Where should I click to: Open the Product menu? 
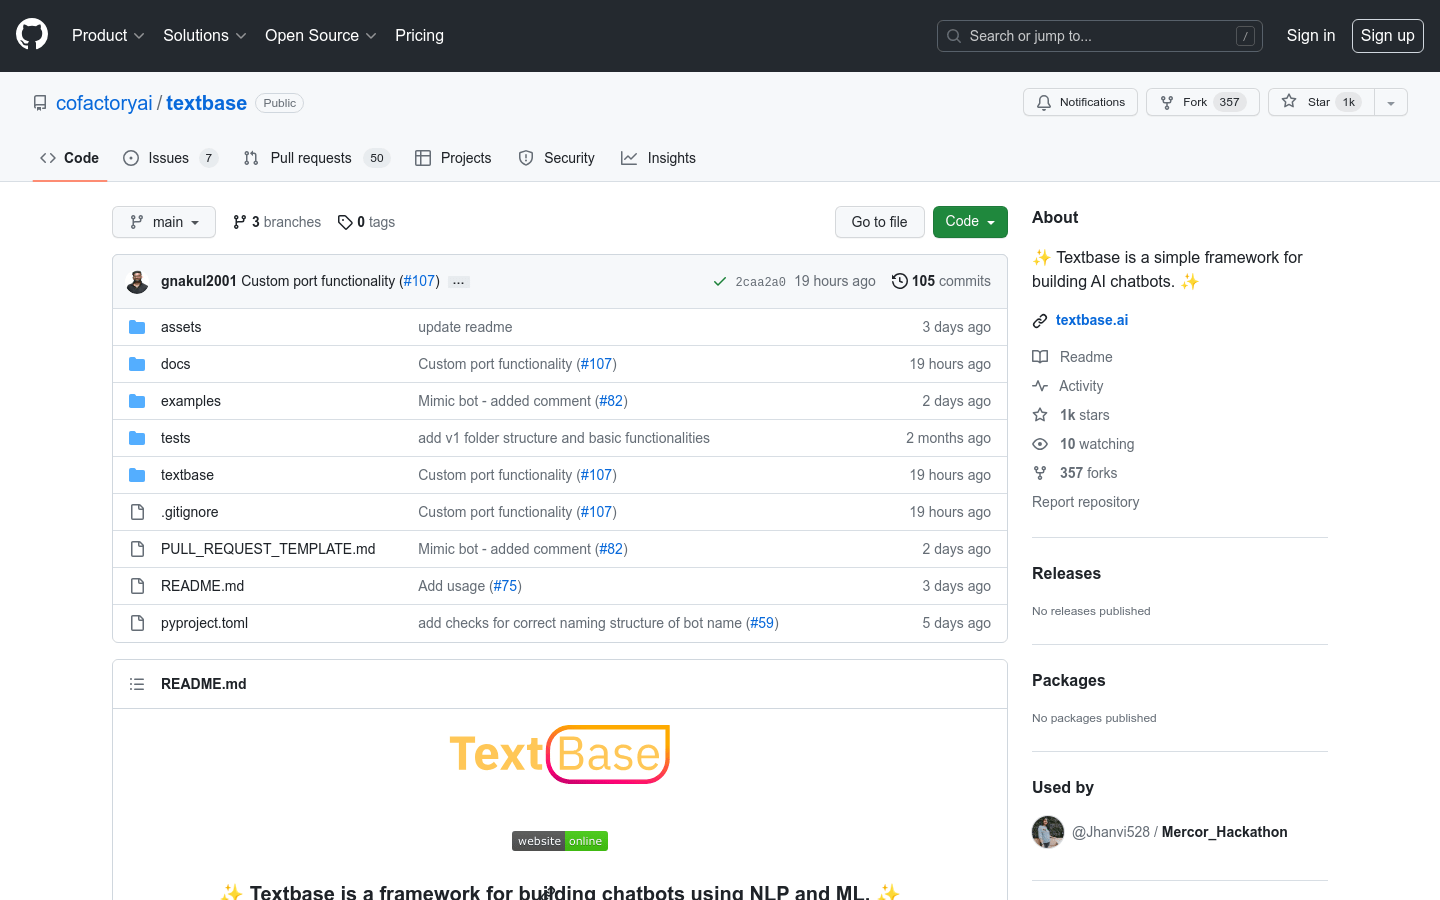pos(108,35)
